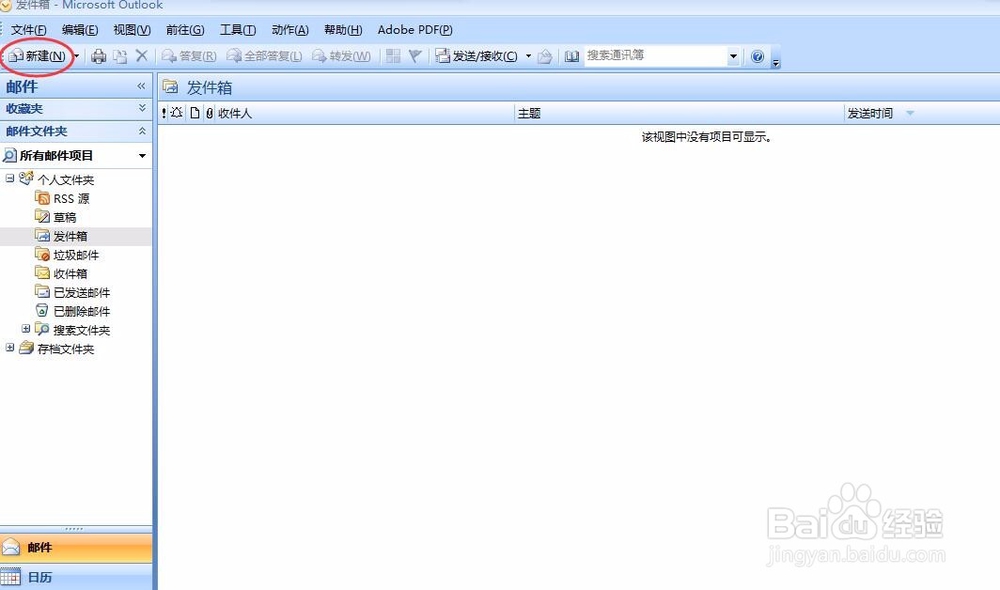Click the 全部答复(L) reply all button
Screen dimensions: 1000x590
(x=264, y=56)
